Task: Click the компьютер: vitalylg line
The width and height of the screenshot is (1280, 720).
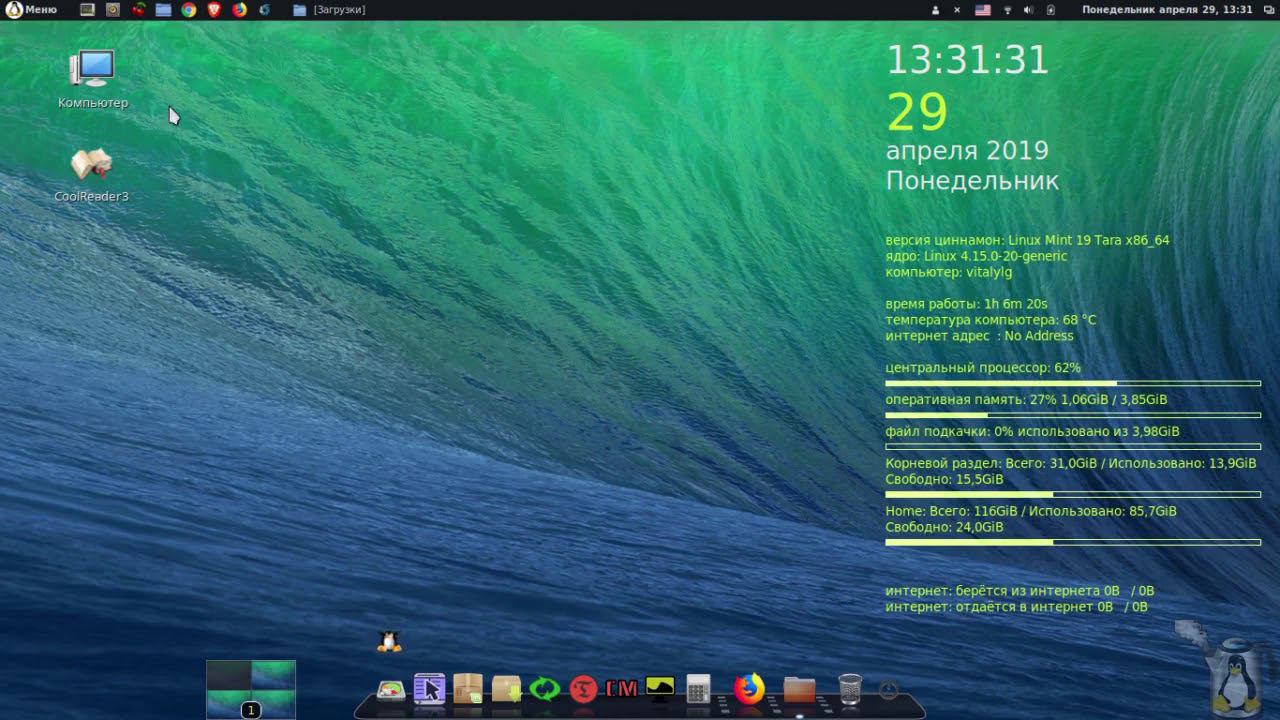Action: (x=949, y=272)
